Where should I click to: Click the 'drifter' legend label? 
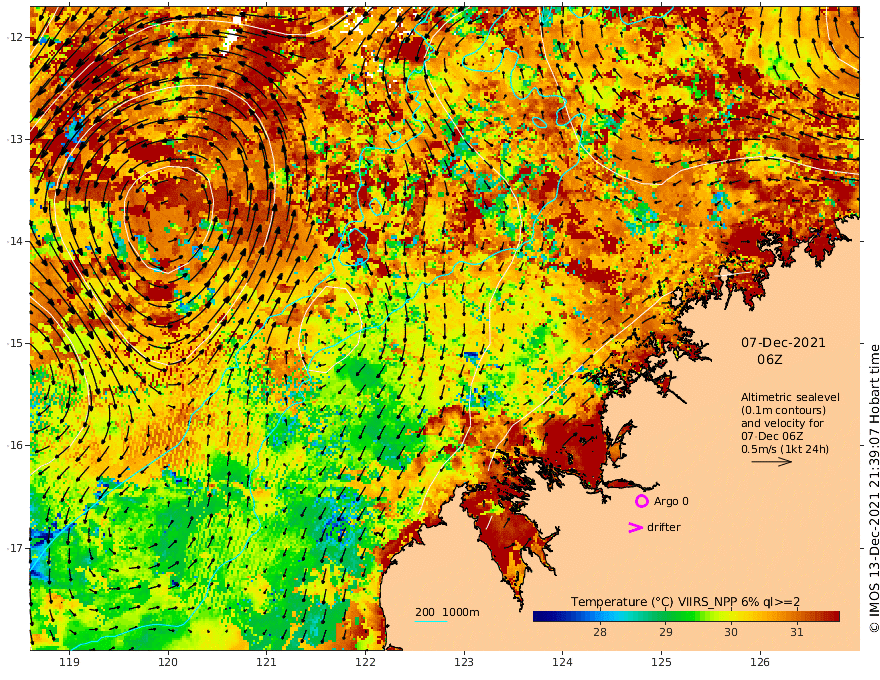point(663,527)
